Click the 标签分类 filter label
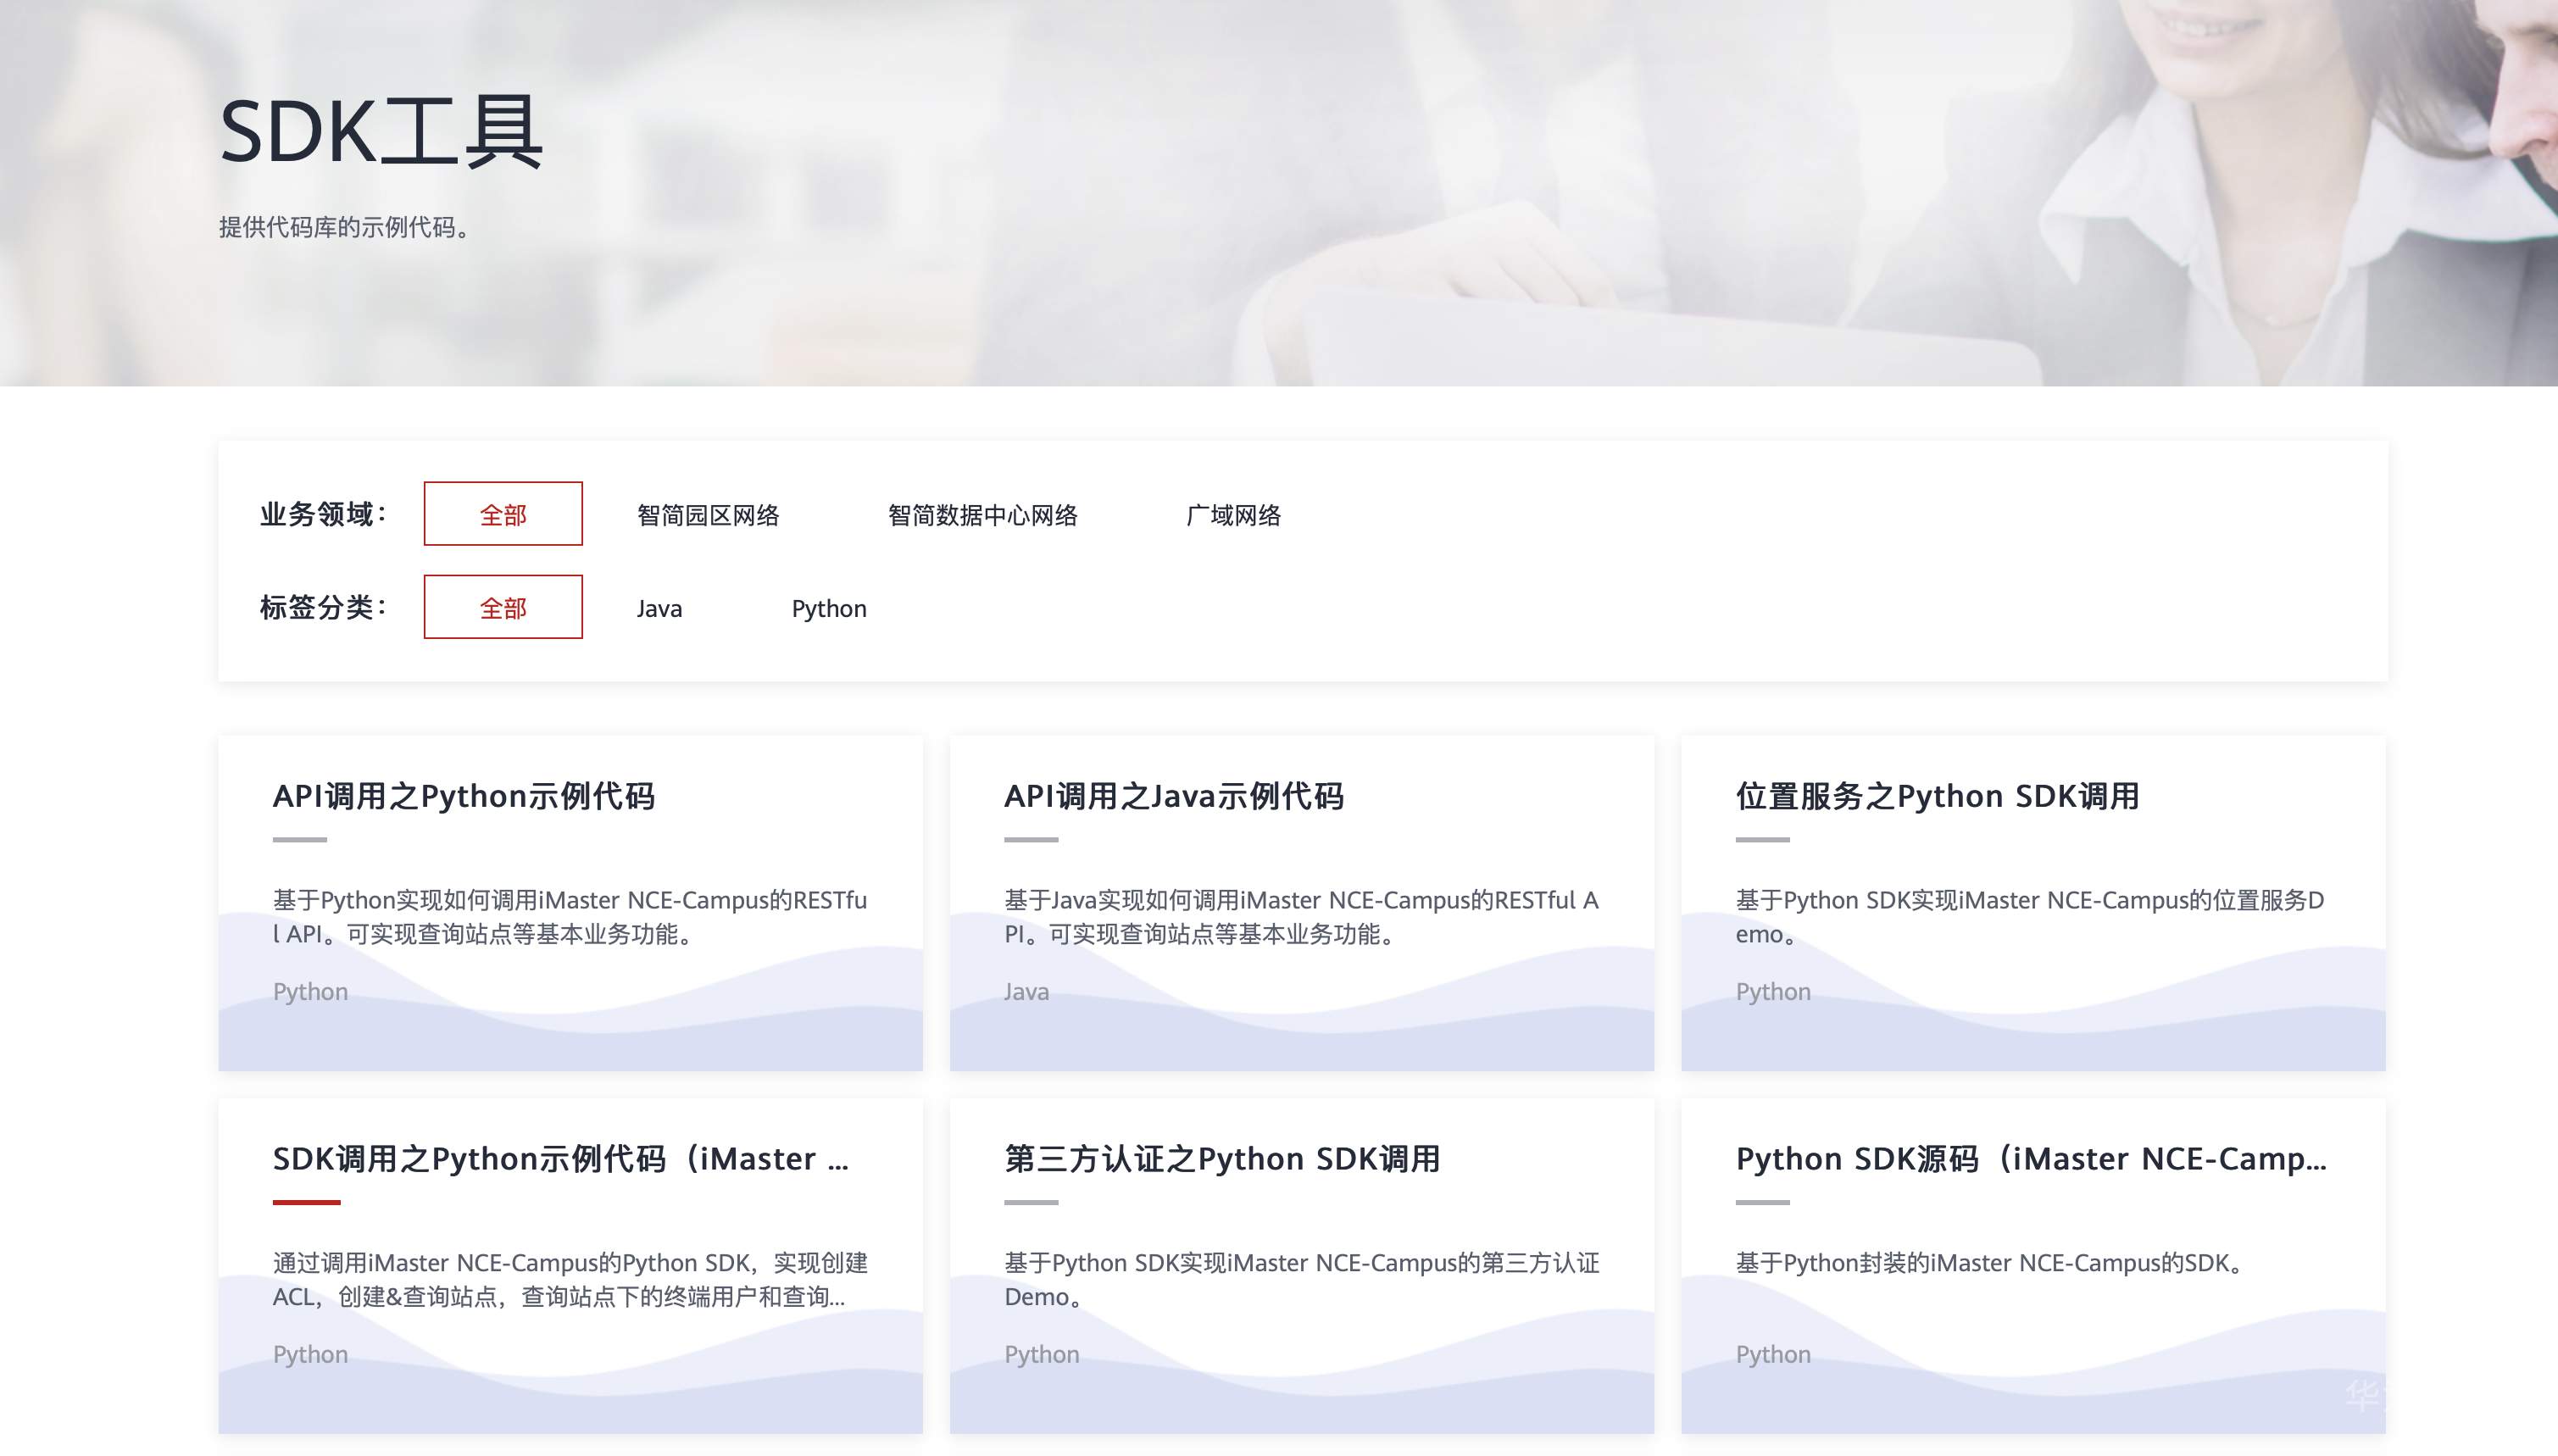 pos(323,607)
